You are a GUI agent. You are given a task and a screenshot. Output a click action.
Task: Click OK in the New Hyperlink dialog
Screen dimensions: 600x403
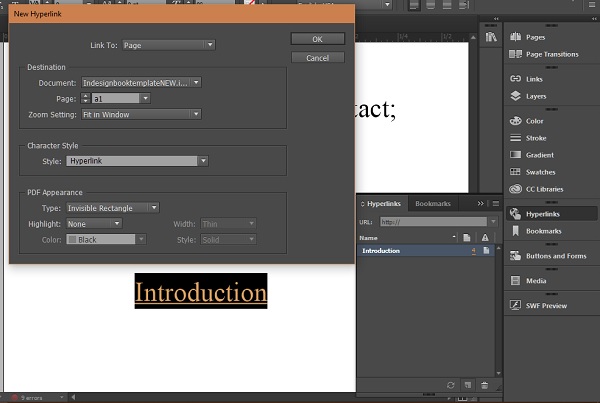(x=317, y=39)
